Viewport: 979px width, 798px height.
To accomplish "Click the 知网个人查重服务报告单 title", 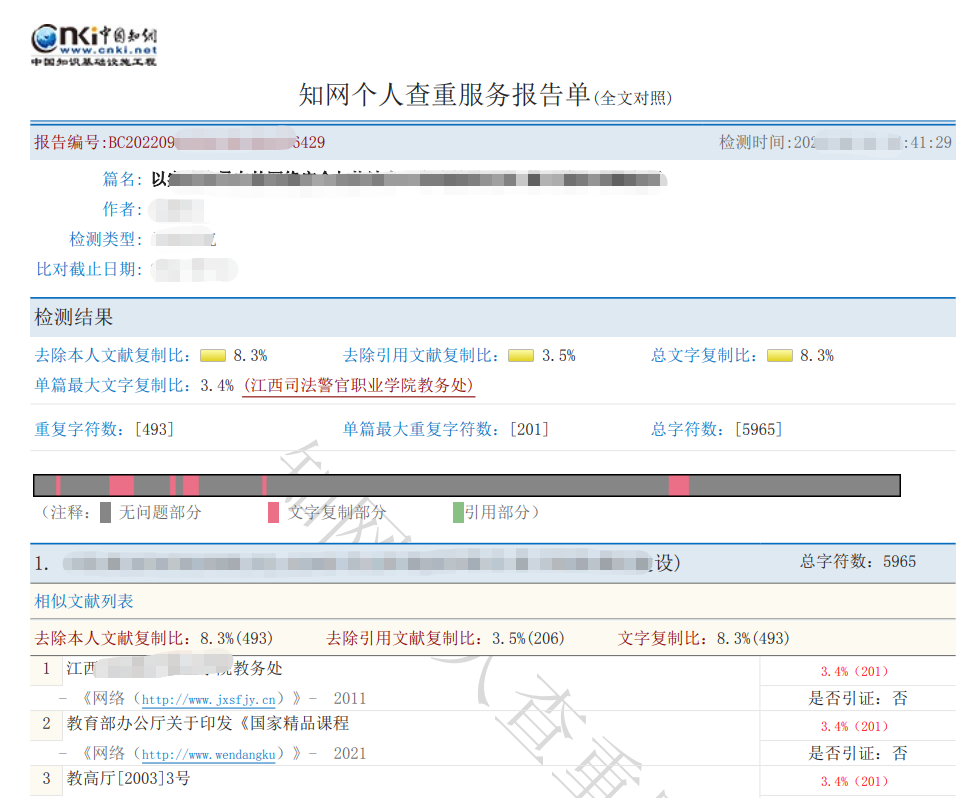I will click(445, 94).
